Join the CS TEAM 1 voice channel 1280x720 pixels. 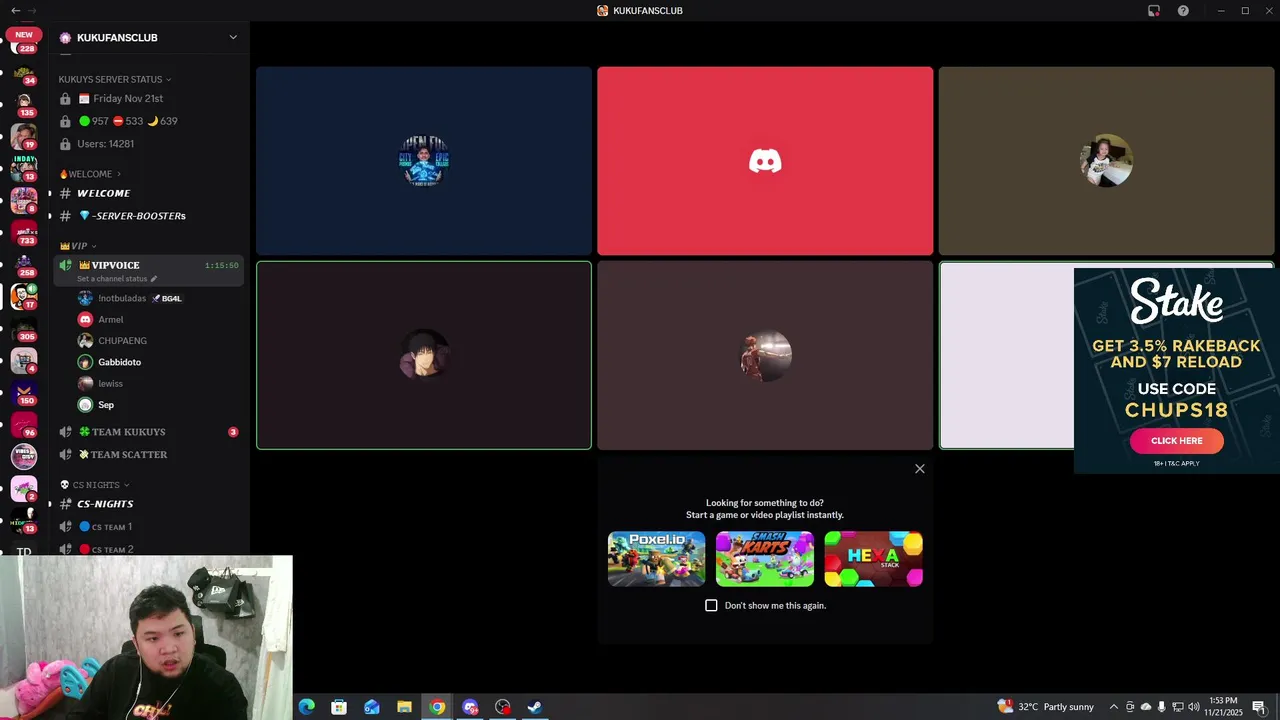tap(148, 527)
